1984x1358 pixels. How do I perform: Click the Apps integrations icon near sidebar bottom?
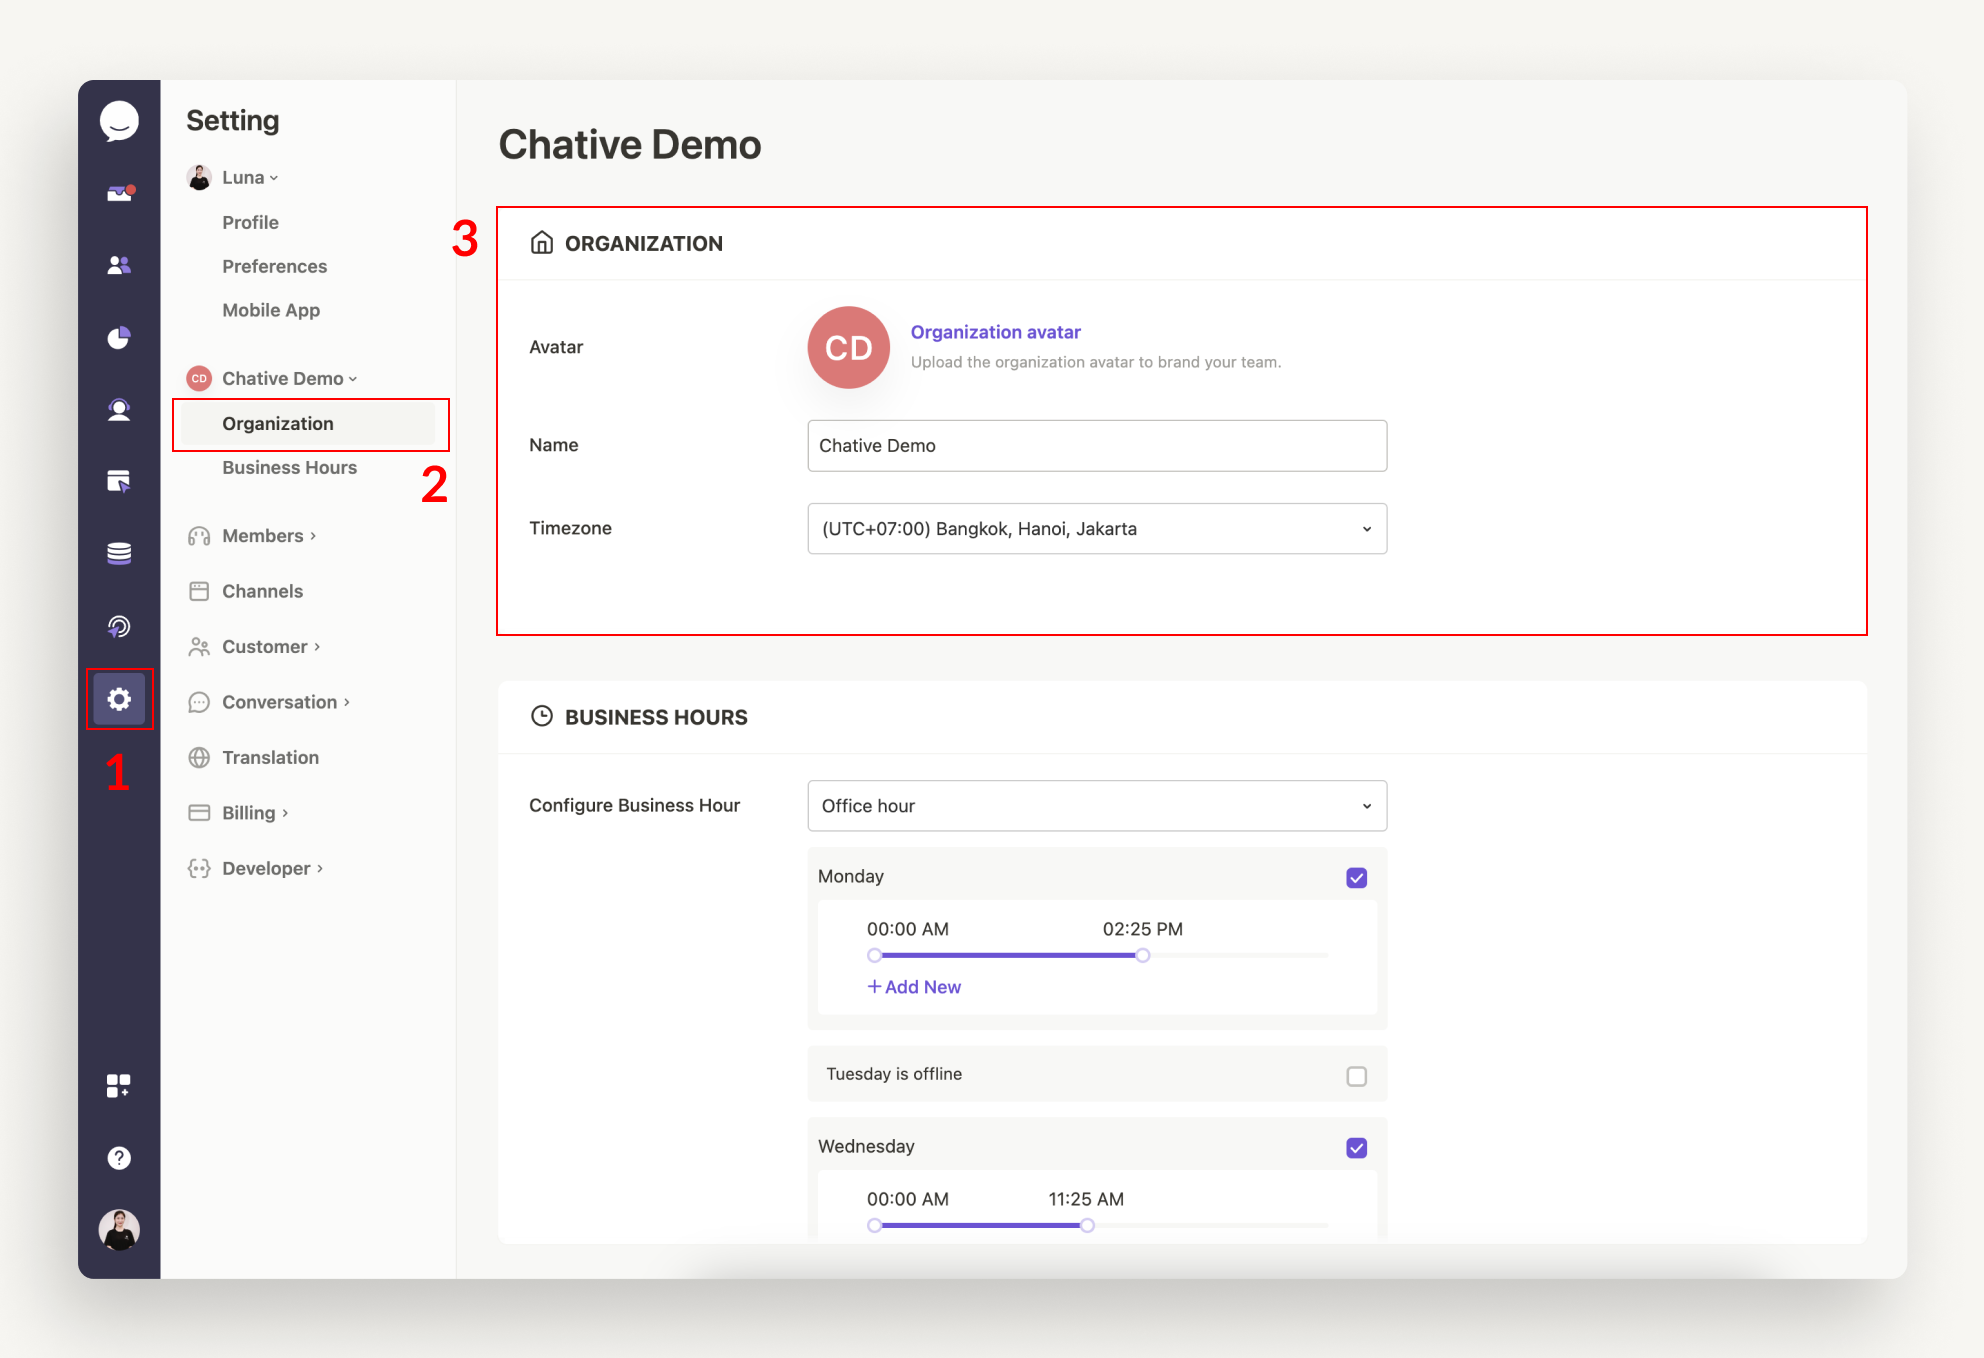(119, 1084)
